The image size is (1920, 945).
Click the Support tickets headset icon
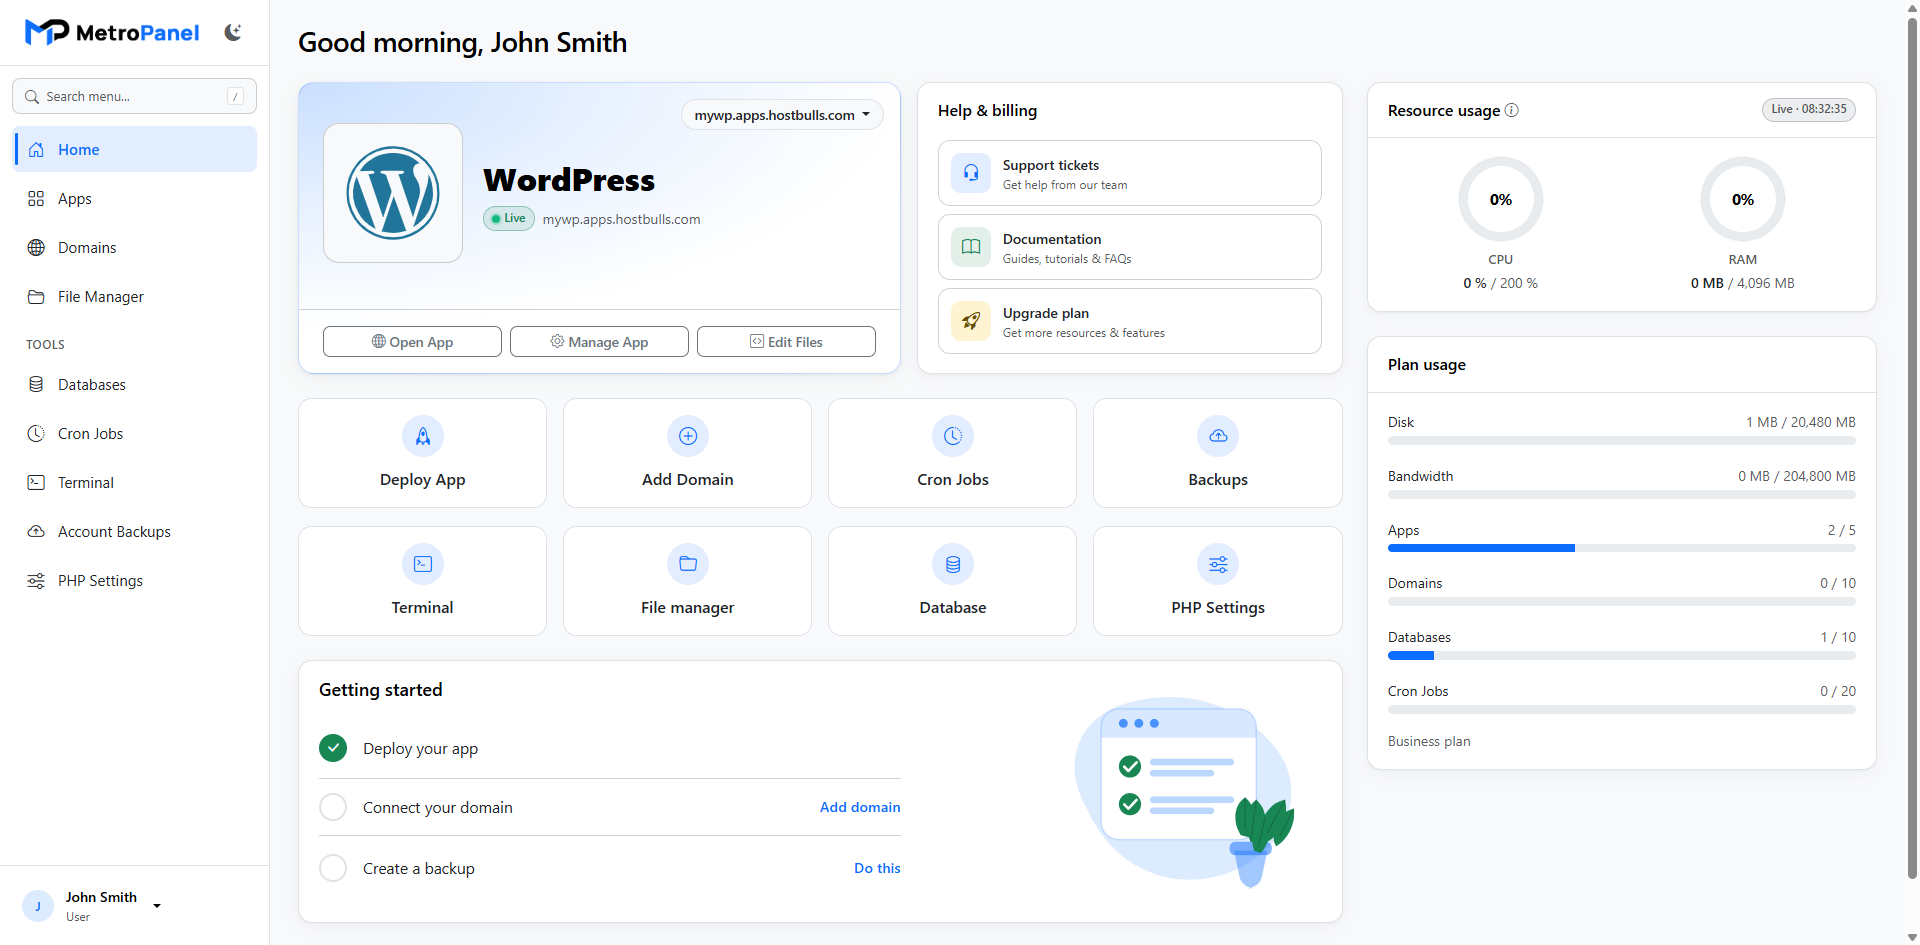971,173
